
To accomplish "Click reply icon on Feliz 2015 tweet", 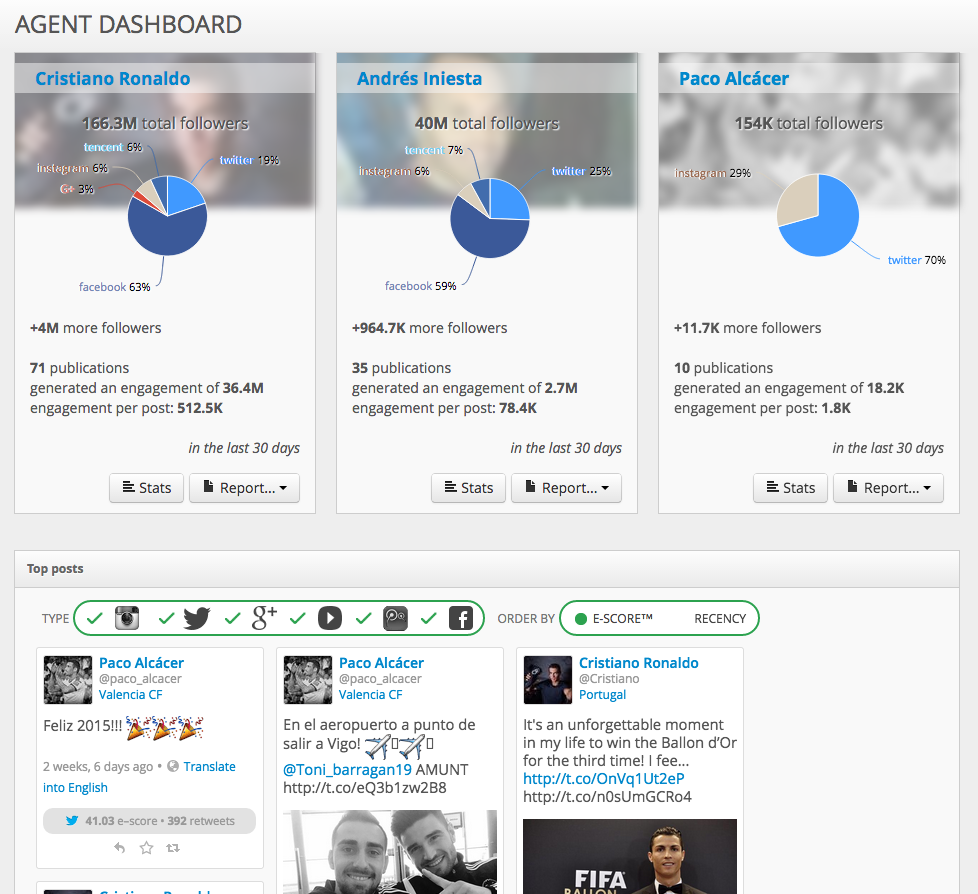I will click(x=120, y=847).
